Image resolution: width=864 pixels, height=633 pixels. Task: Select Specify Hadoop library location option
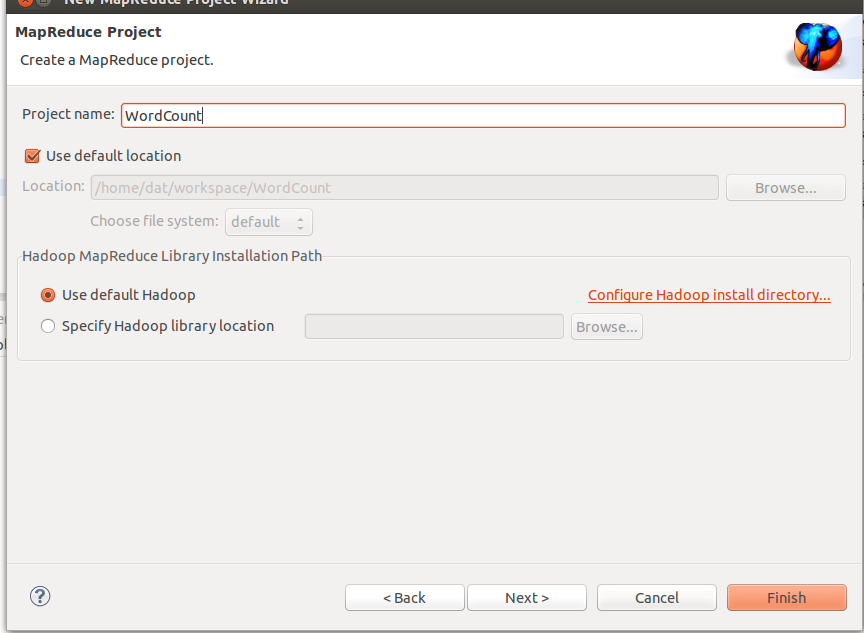click(x=48, y=326)
